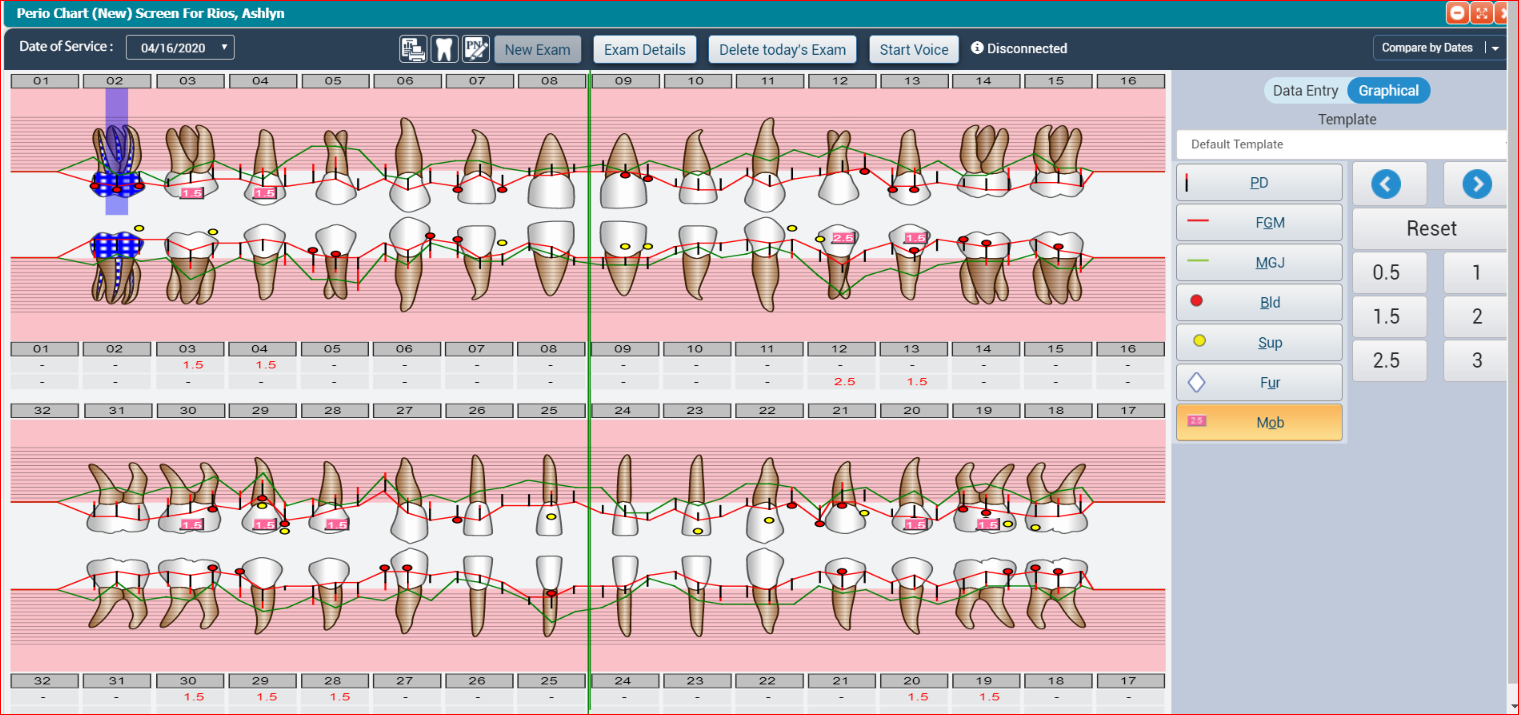Set value with the 0.5 button
This screenshot has height=715, width=1519.
[1385, 273]
